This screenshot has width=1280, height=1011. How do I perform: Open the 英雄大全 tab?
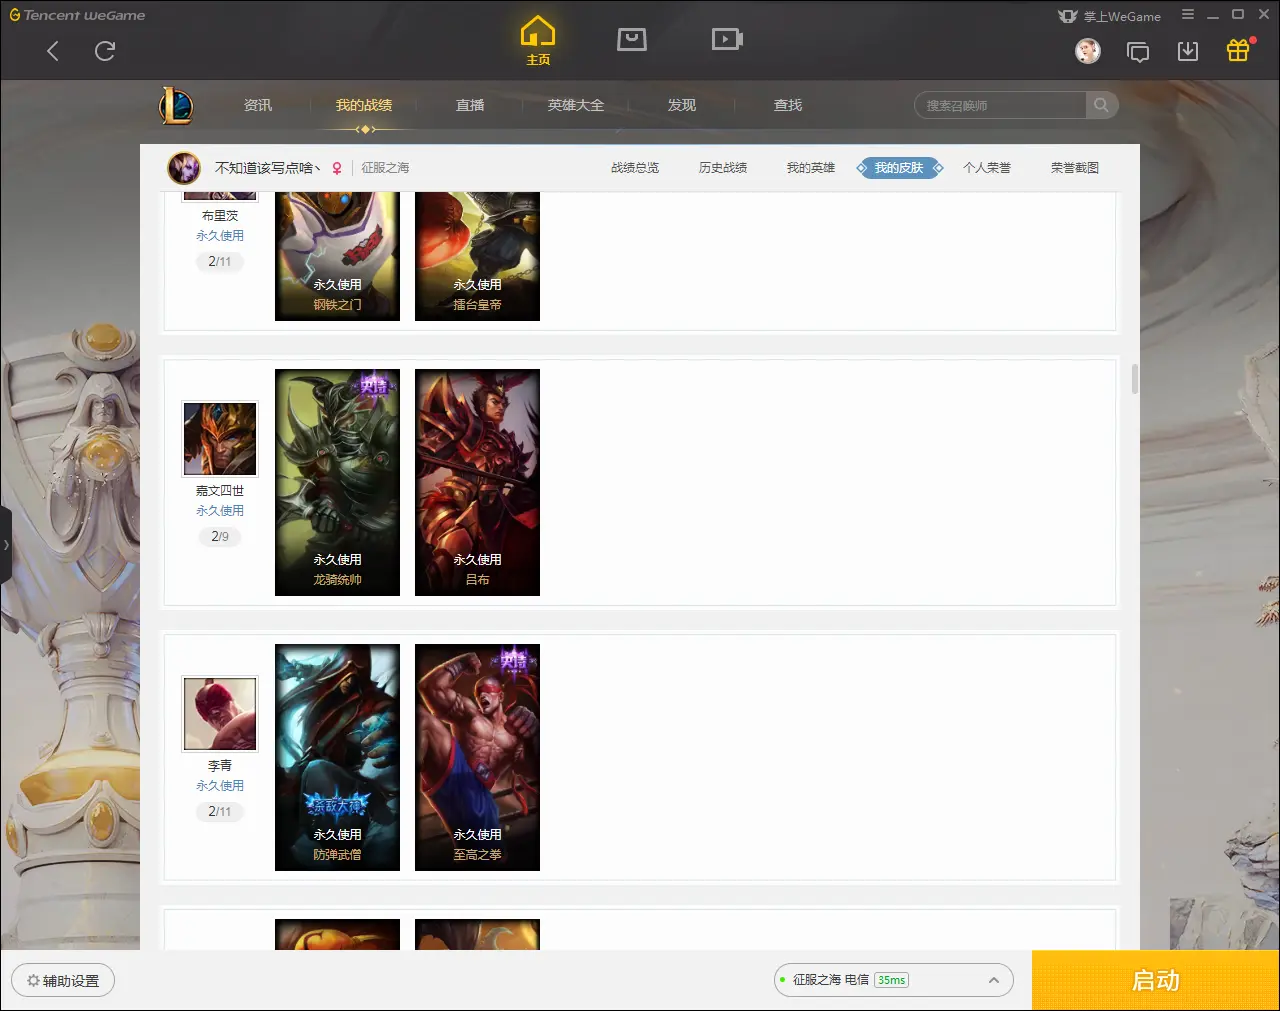(x=576, y=105)
